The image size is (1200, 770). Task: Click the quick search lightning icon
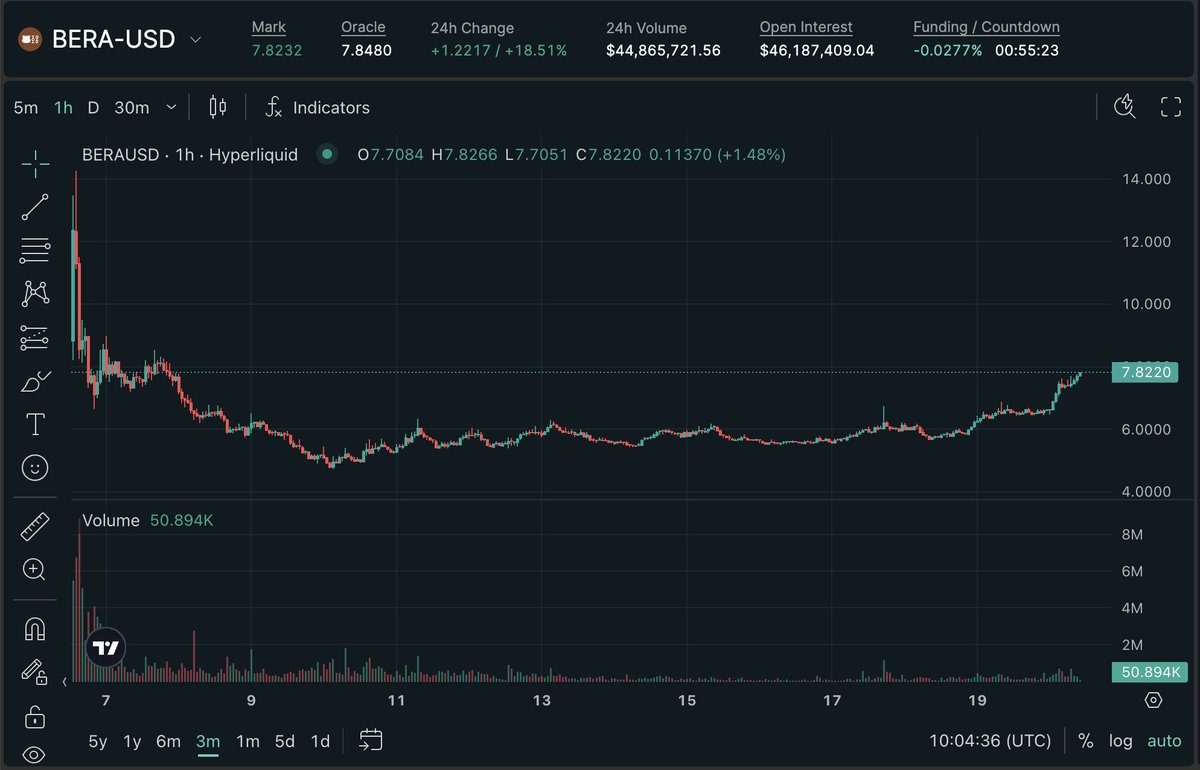(x=1126, y=107)
